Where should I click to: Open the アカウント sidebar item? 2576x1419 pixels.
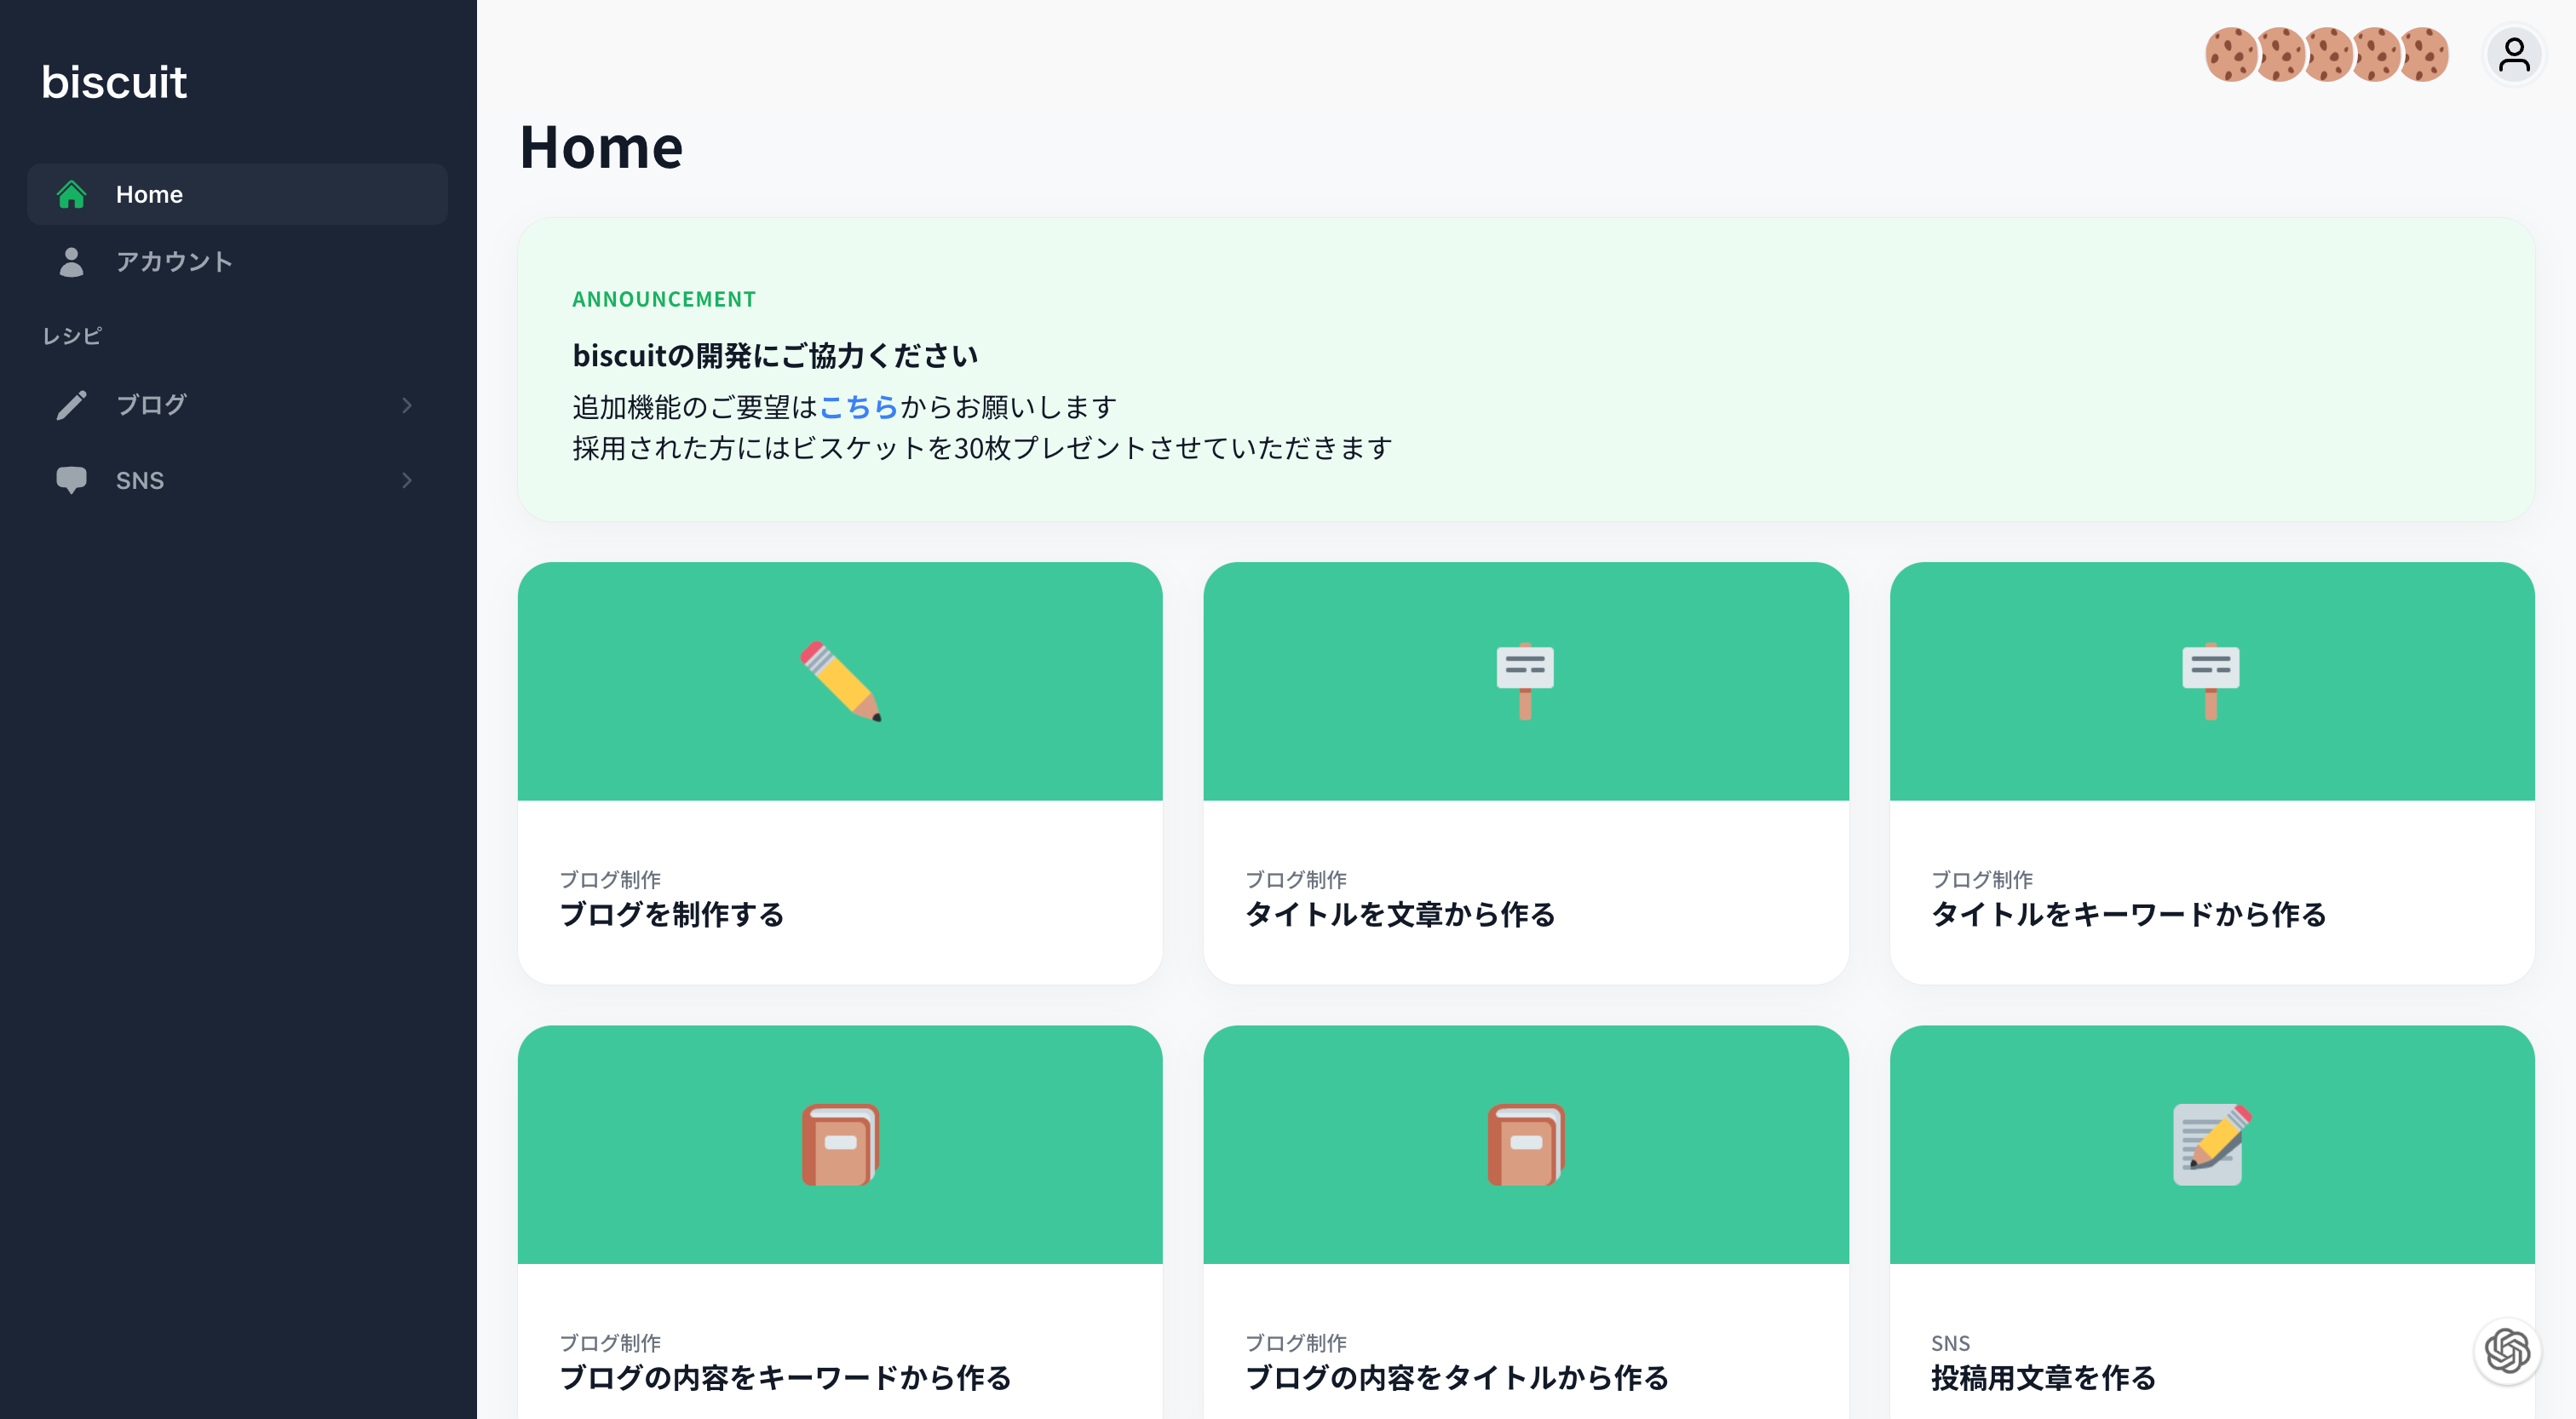(x=174, y=262)
